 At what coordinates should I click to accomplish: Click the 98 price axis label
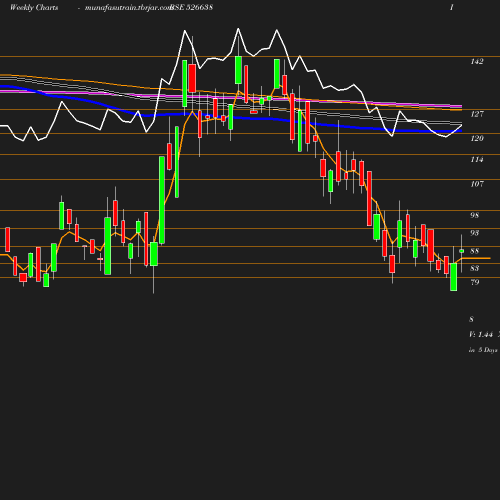(475, 215)
